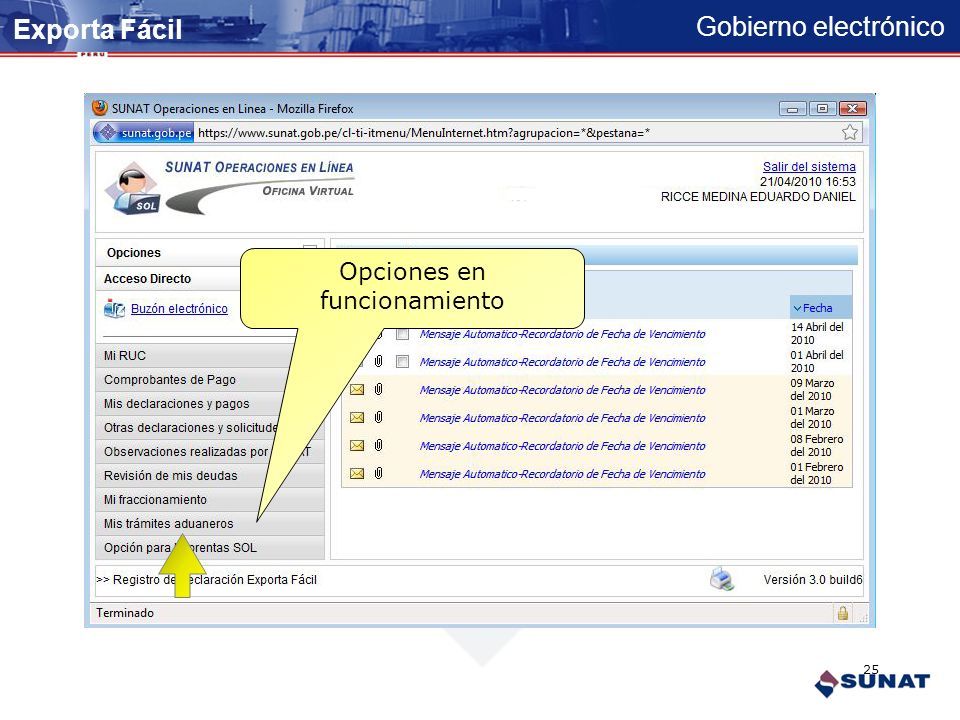Image resolution: width=960 pixels, height=720 pixels.
Task: Select Mis declaraciones y pagos
Action: coord(209,403)
